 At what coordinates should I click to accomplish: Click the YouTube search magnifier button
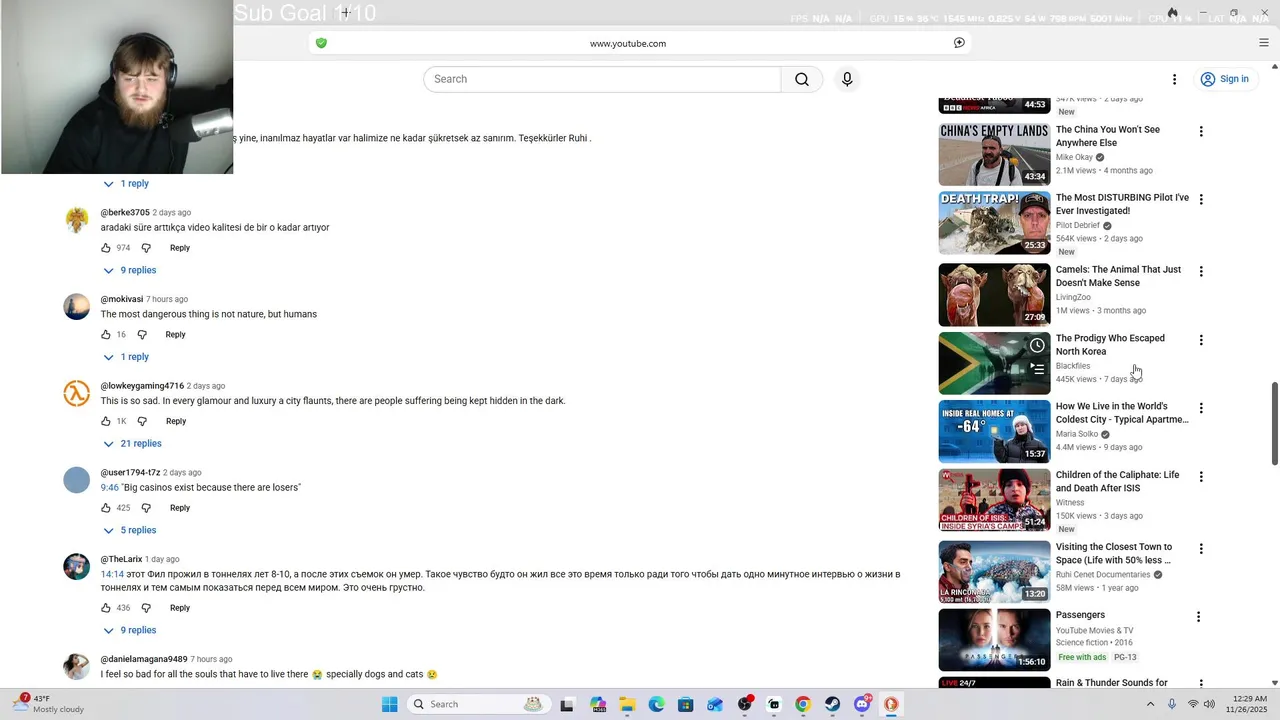(x=802, y=79)
